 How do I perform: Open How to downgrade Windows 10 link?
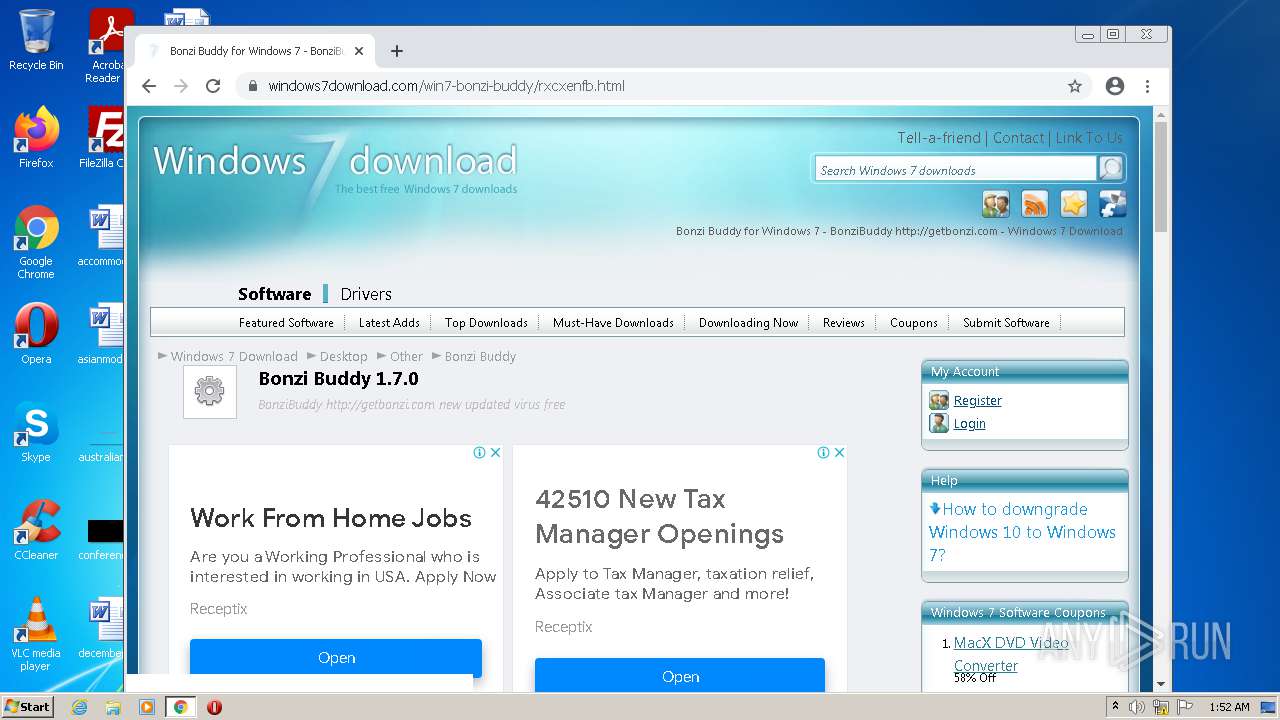point(1022,532)
